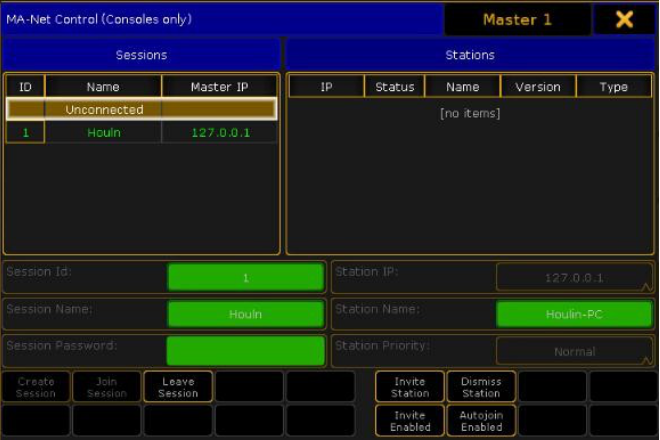Click the Sessions Name column header
This screenshot has height=440, width=660.
coord(103,87)
